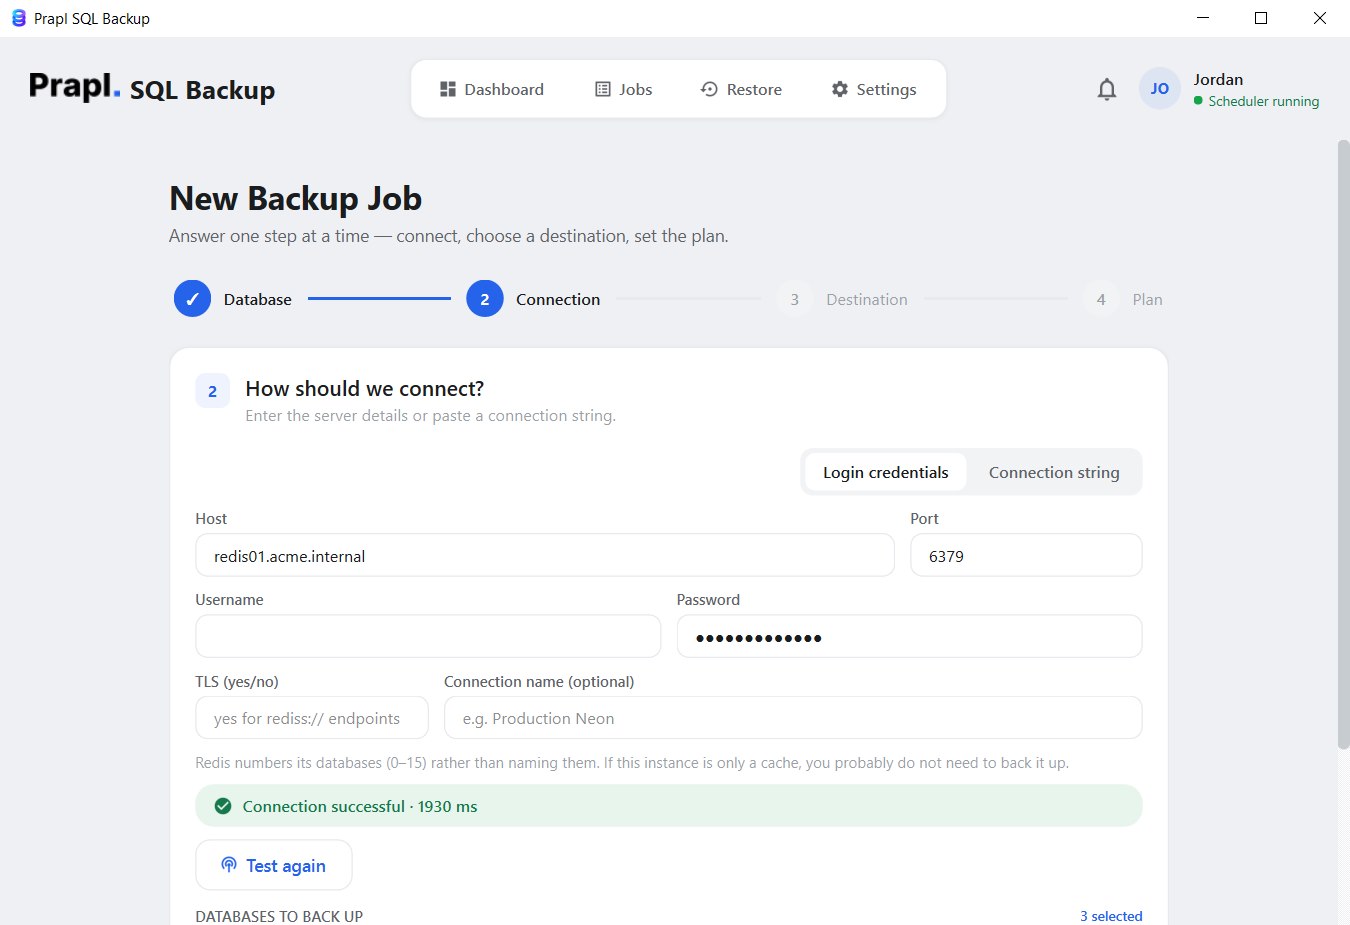1350x925 pixels.
Task: Open the Jobs tab
Action: pos(624,89)
